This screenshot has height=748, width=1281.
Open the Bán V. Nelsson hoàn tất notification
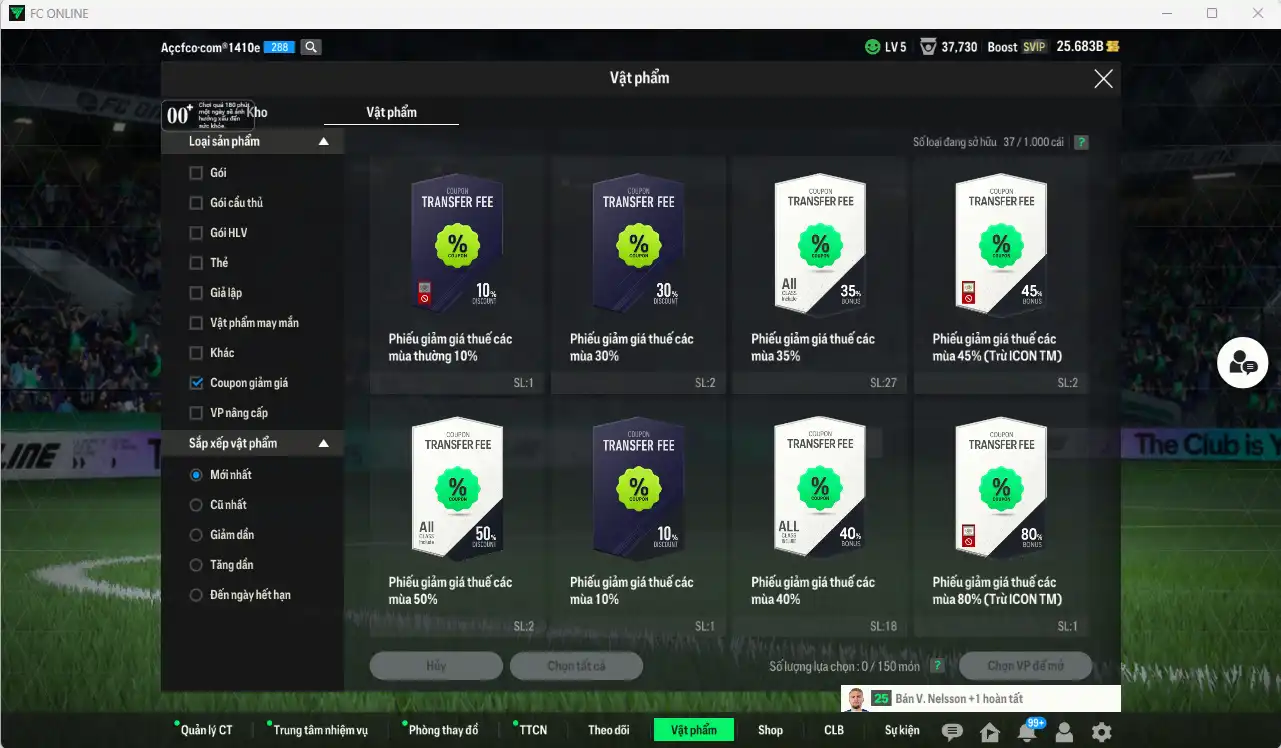pyautogui.click(x=981, y=699)
